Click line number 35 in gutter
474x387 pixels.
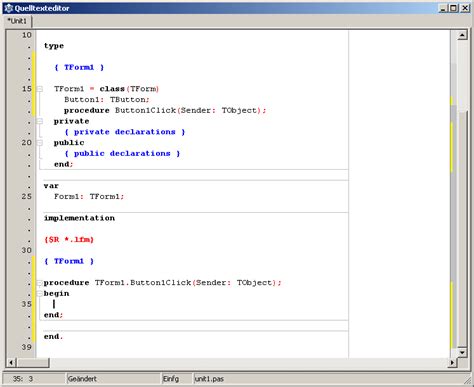pyautogui.click(x=27, y=304)
